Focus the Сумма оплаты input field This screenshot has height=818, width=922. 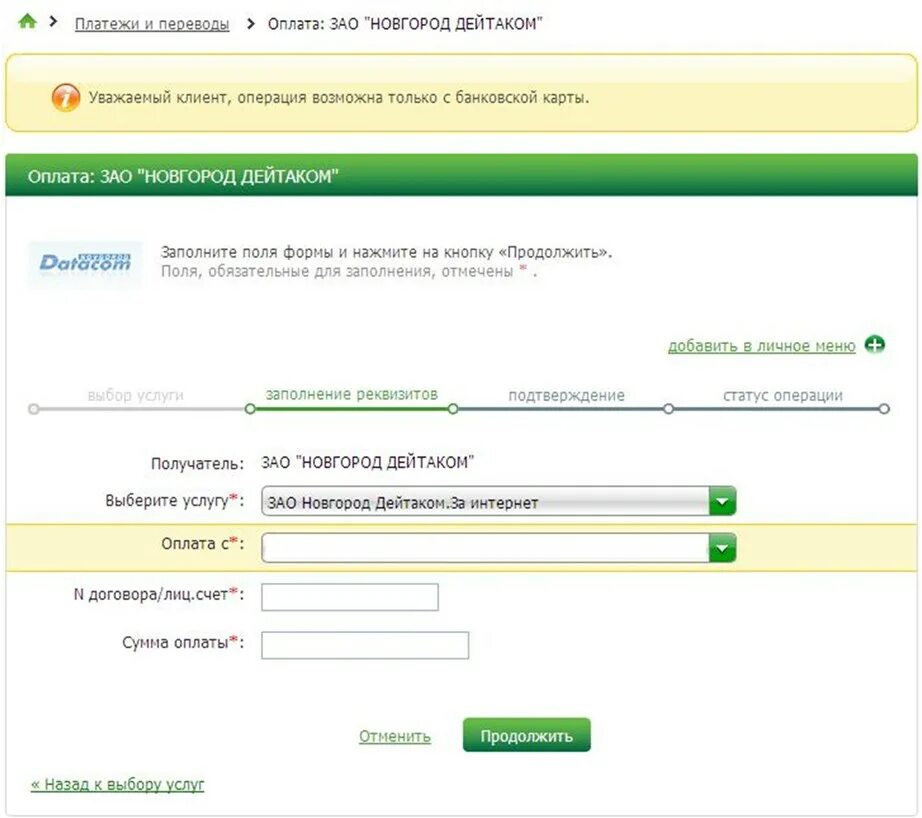point(365,645)
